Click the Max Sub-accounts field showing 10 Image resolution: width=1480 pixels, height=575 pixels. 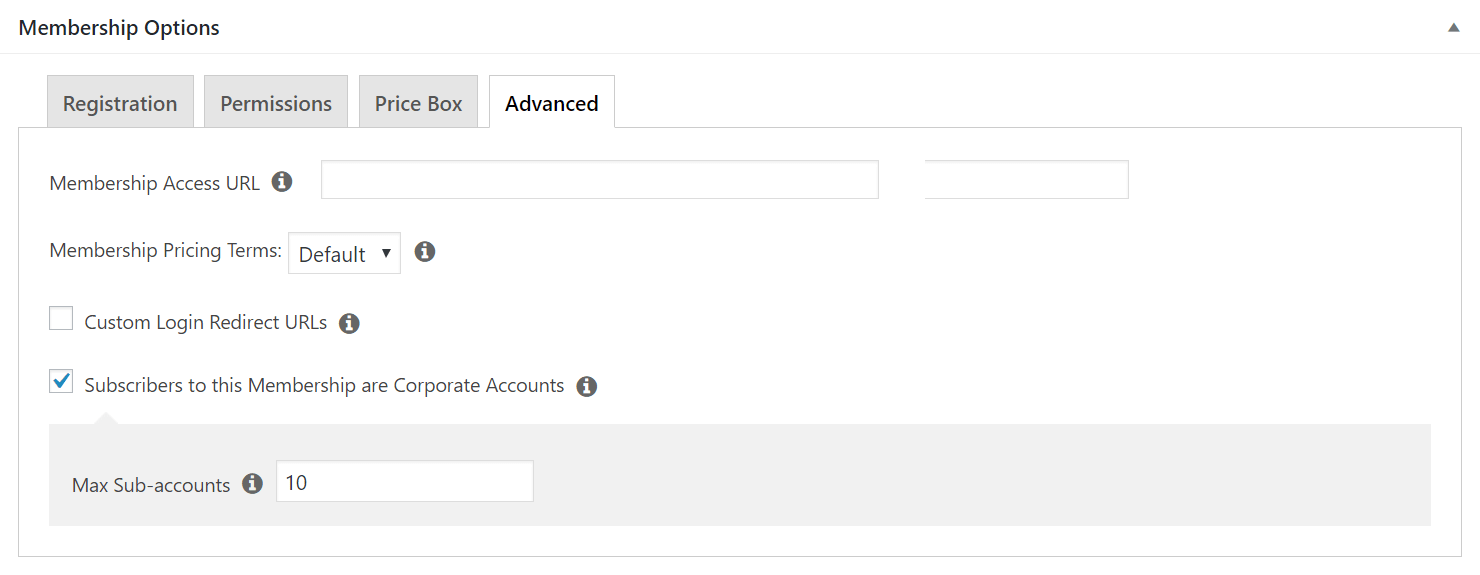click(405, 481)
